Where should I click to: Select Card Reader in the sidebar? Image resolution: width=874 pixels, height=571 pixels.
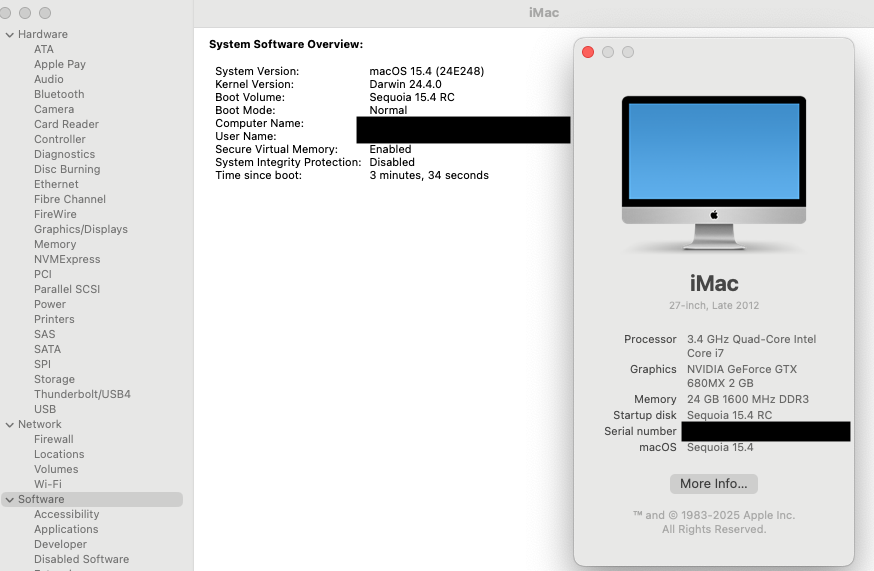coord(66,124)
